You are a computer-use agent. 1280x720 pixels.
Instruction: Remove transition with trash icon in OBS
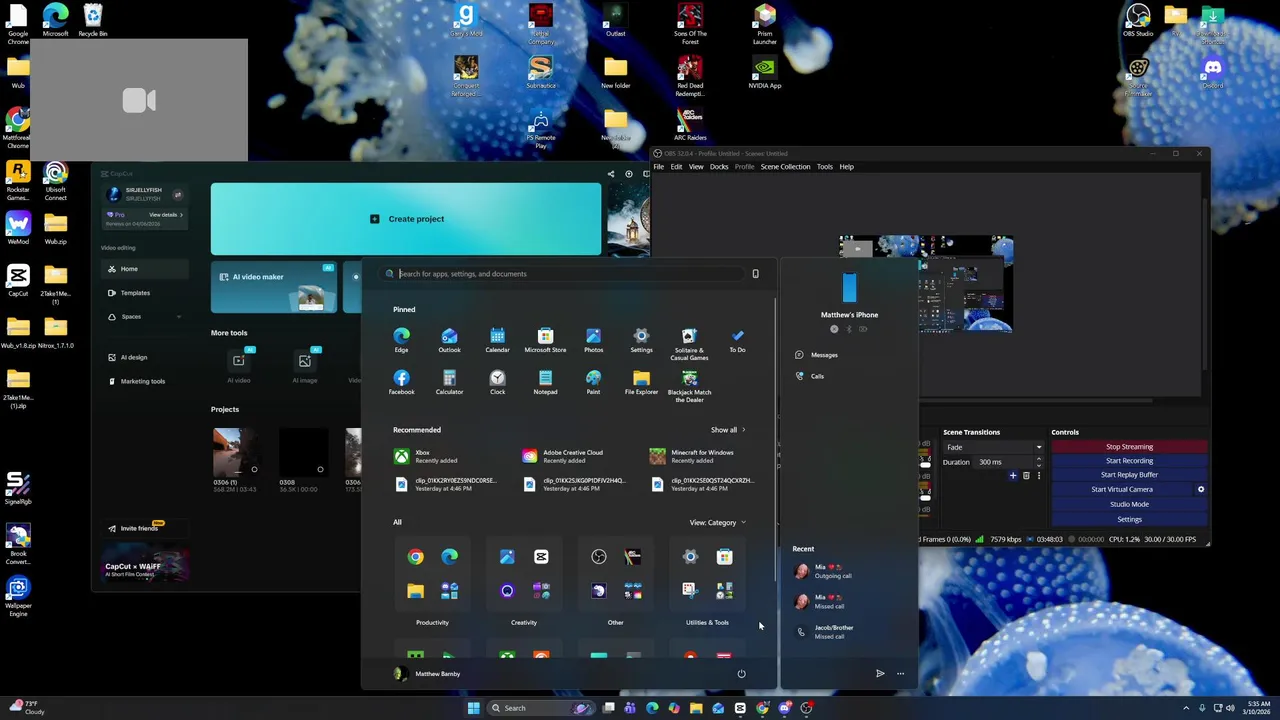(1026, 476)
